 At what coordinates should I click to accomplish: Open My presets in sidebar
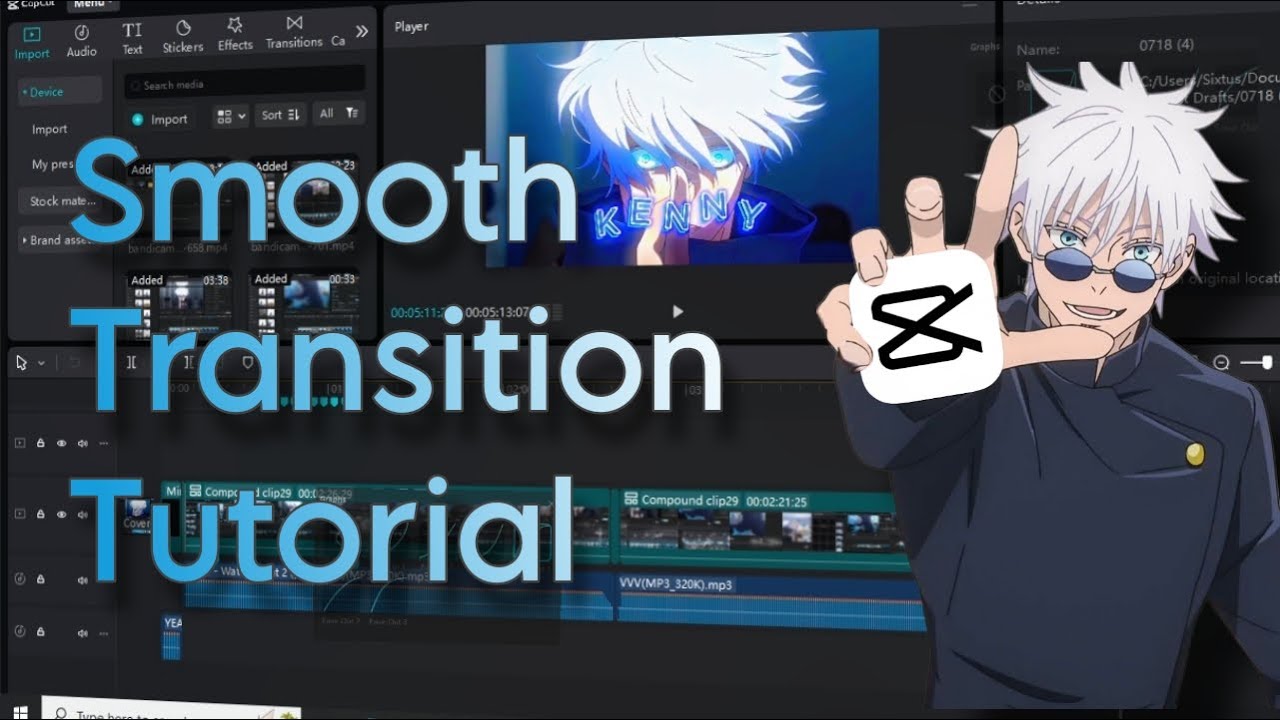coord(52,165)
